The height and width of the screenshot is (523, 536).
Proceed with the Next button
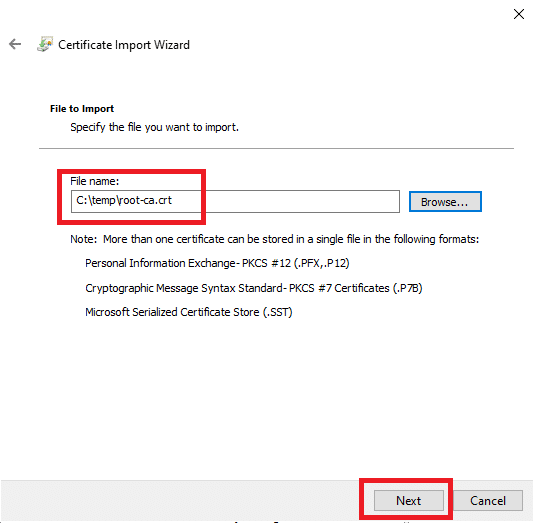pos(409,500)
